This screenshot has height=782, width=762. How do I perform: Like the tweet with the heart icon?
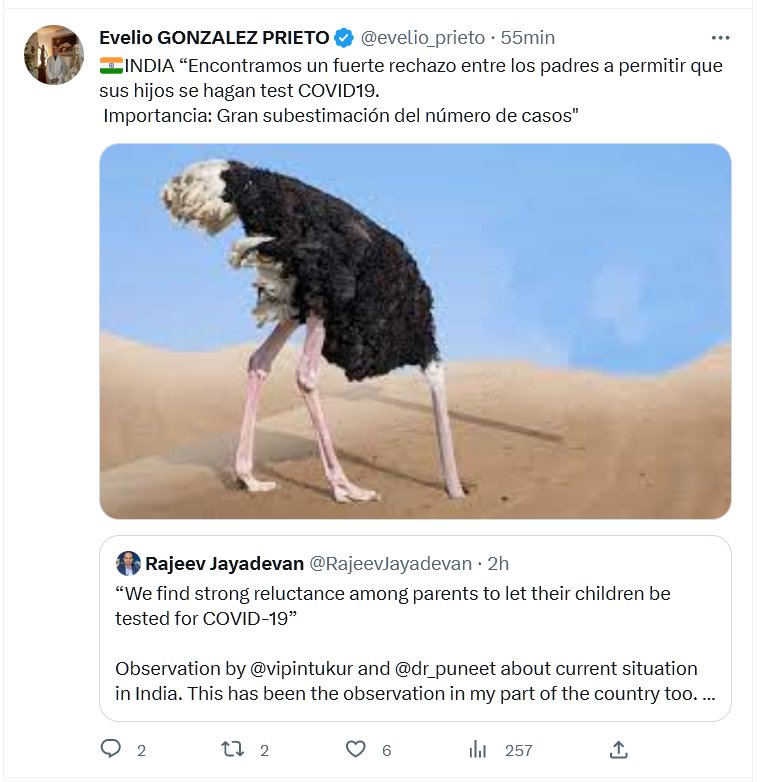coord(355,749)
